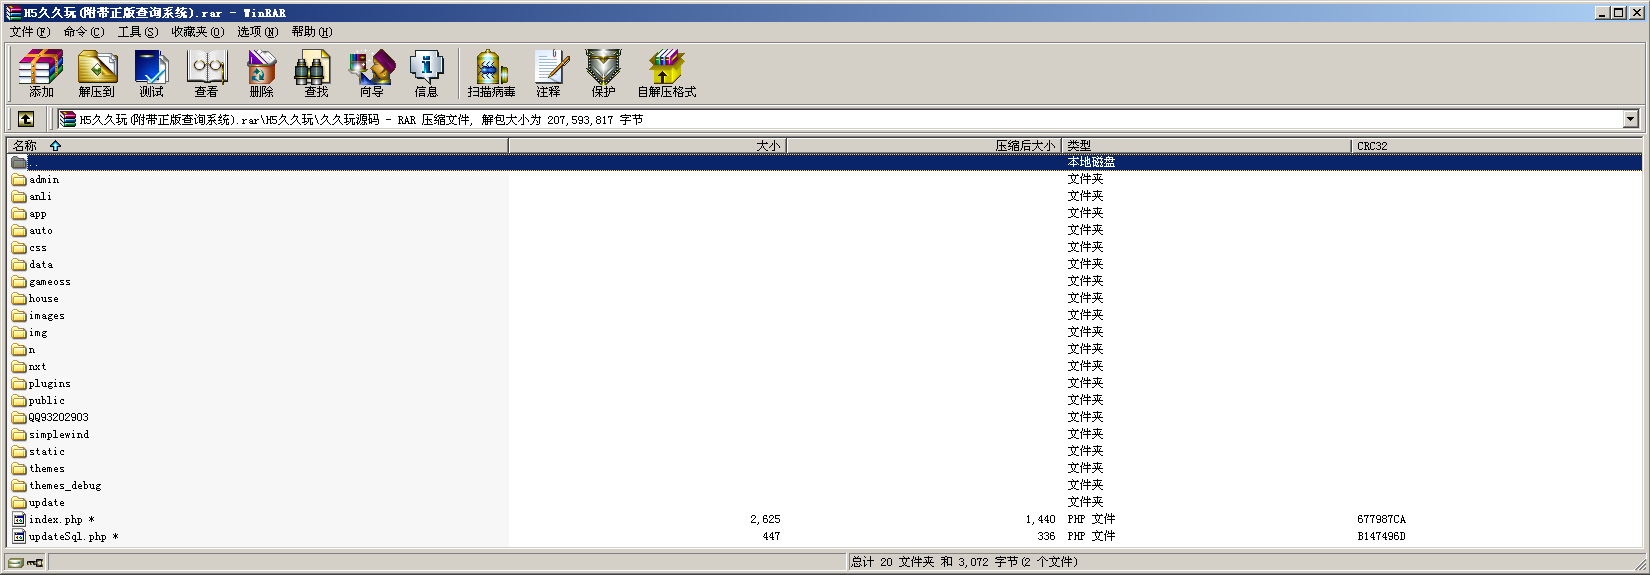Start the virus scan (扫描病毒) tool
Image resolution: width=1650 pixels, height=575 pixels.
pyautogui.click(x=491, y=74)
